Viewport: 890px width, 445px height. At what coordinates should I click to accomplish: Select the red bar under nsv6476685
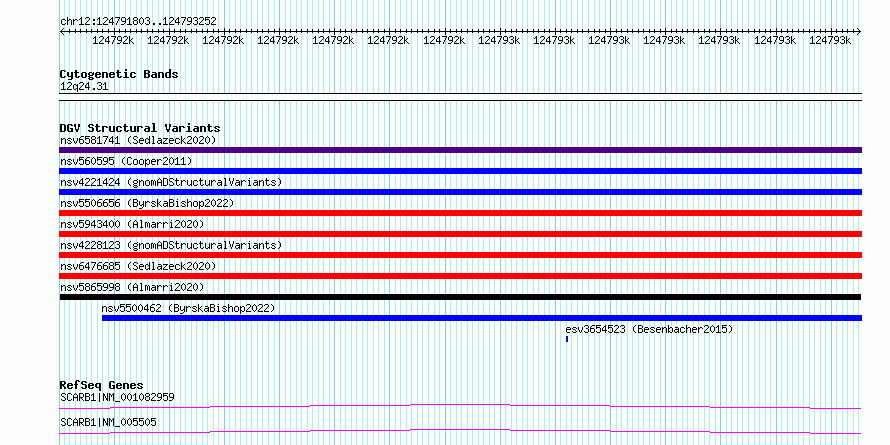pos(460,276)
